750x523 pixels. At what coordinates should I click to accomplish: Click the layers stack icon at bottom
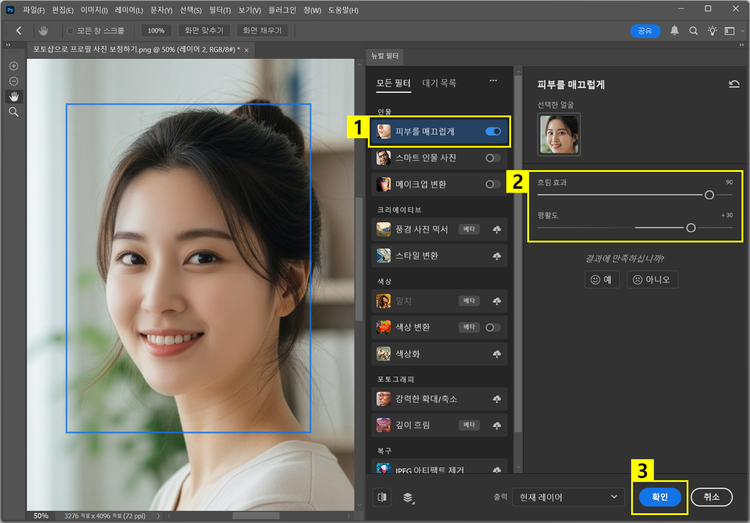pos(408,496)
